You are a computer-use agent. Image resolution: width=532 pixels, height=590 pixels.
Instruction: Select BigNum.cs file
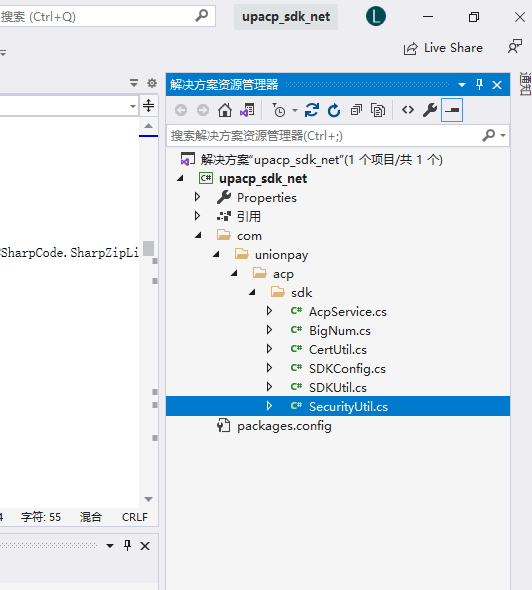click(340, 331)
